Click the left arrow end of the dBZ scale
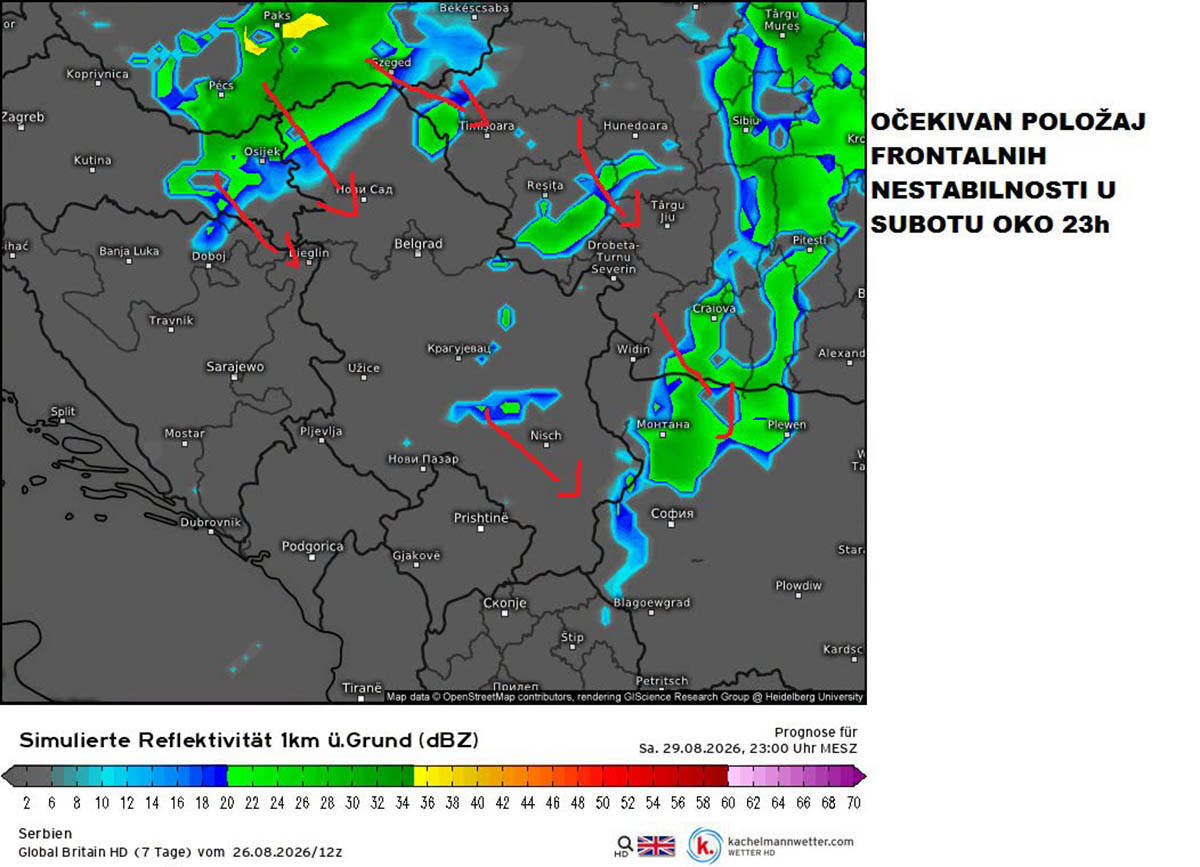The image size is (1200, 867). pos(6,776)
